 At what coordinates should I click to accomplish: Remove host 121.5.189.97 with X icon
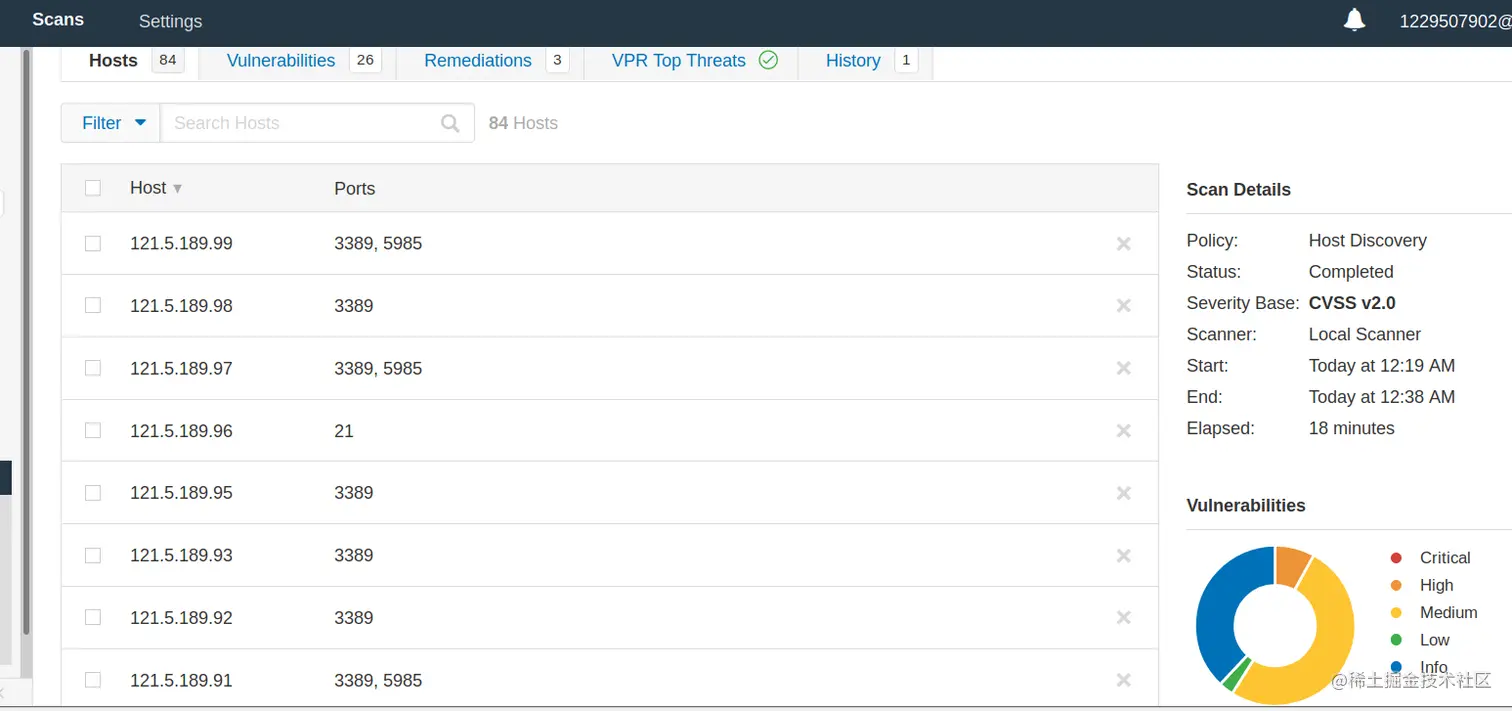tap(1123, 369)
